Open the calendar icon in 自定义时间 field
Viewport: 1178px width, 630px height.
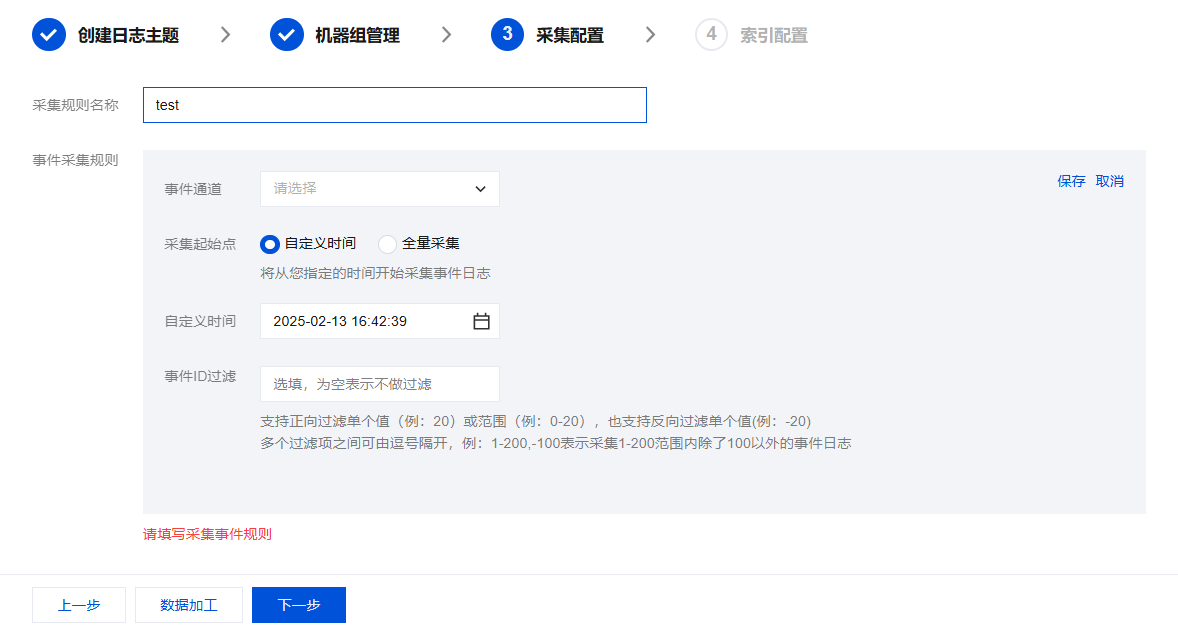coord(482,321)
